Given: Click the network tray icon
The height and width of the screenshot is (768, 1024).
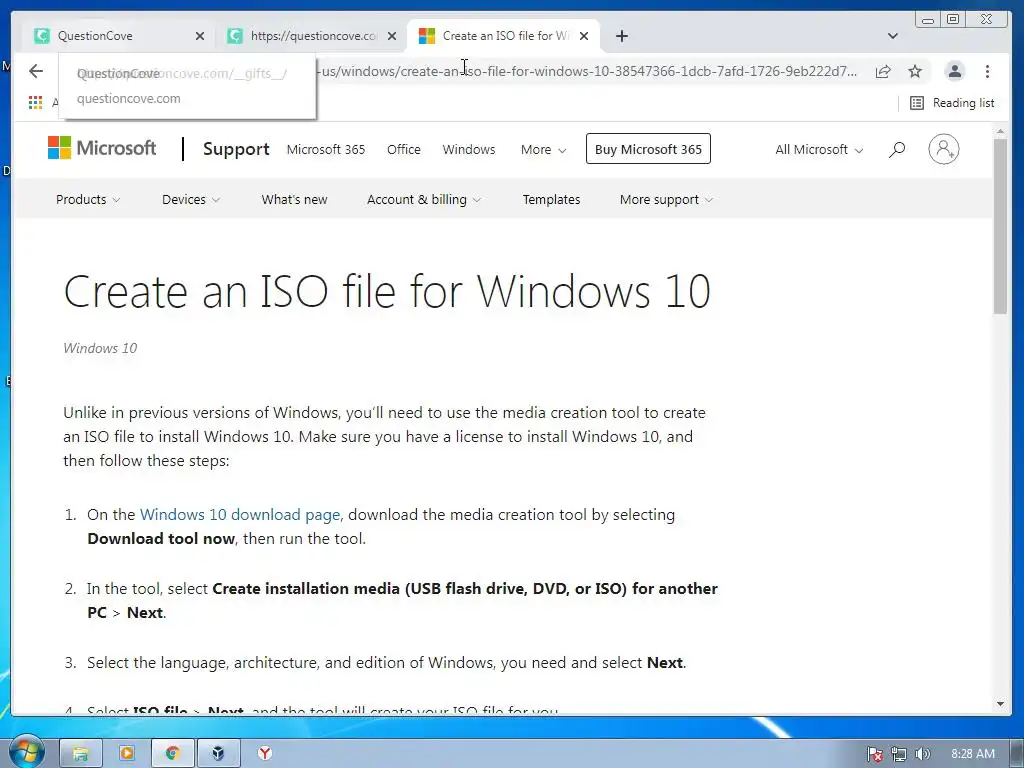Looking at the screenshot, I should coord(899,754).
